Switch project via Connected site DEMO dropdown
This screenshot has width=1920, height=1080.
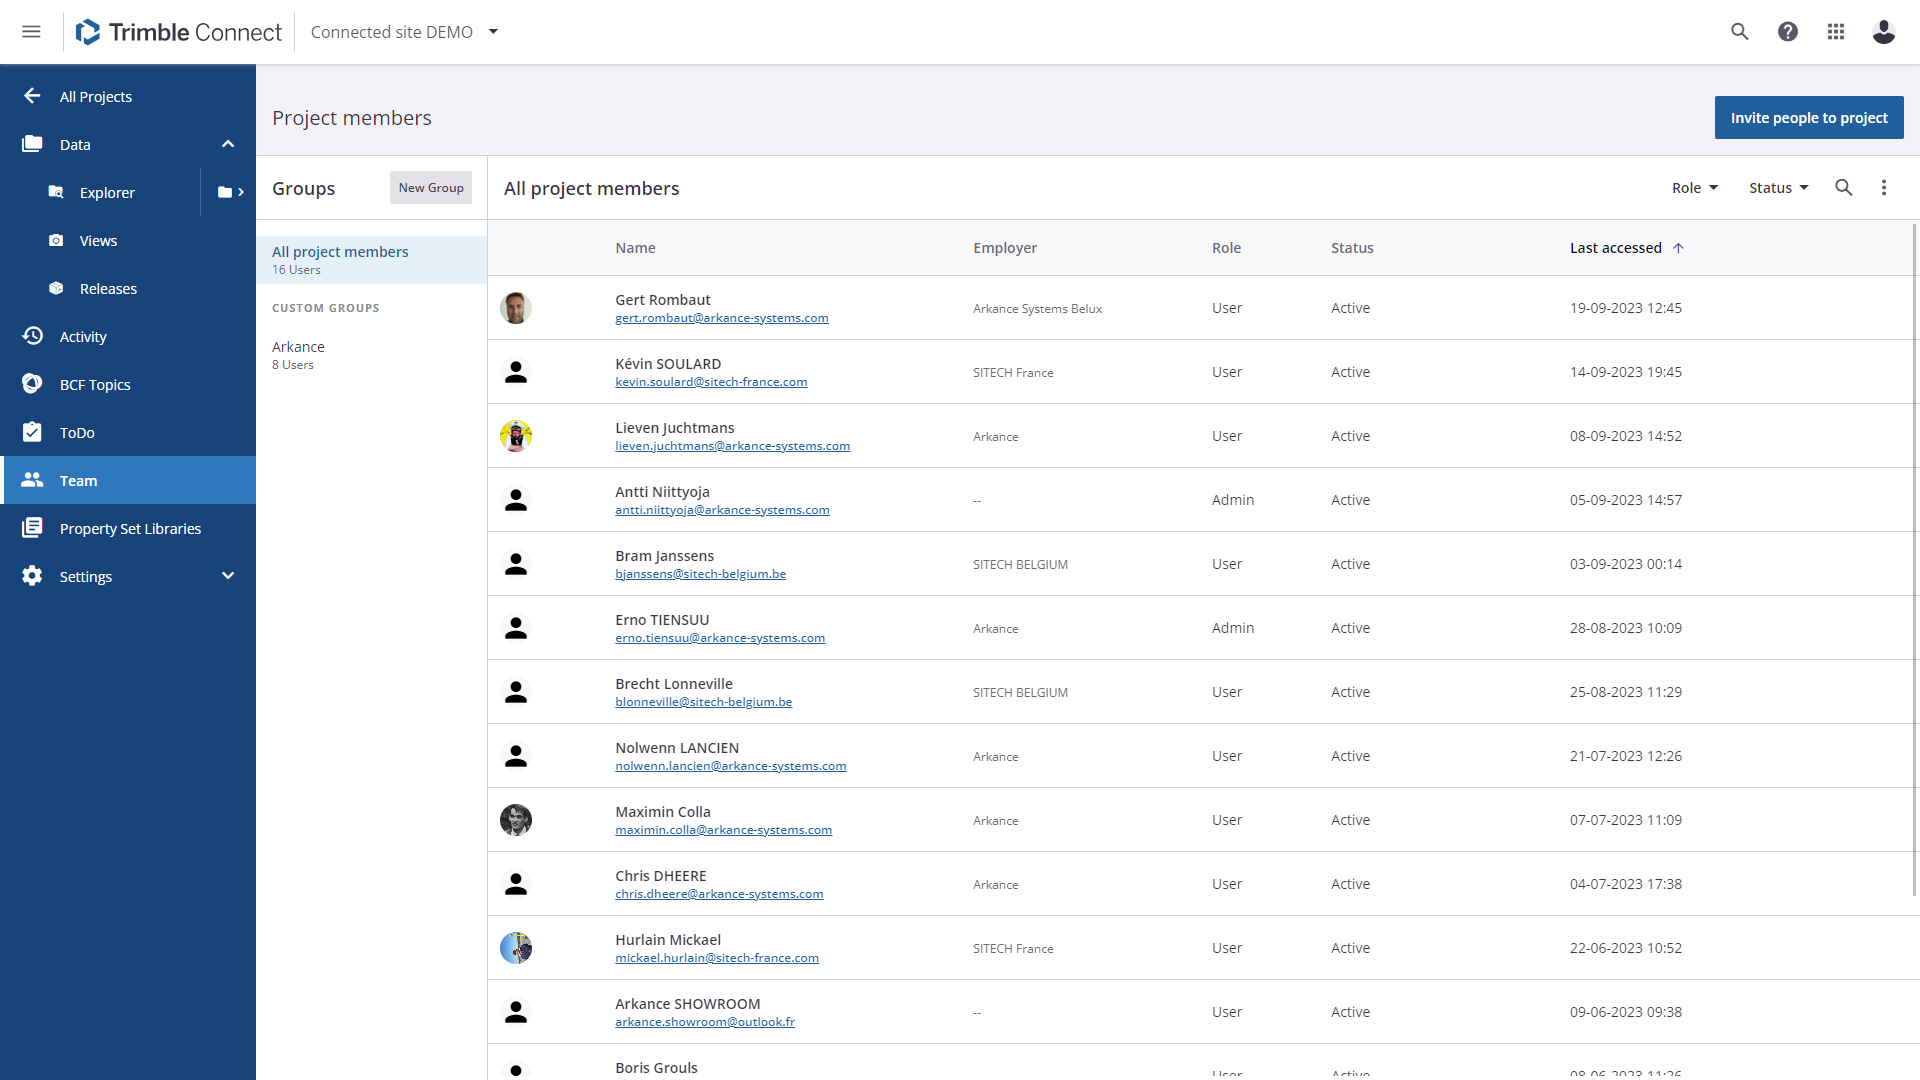click(x=404, y=32)
